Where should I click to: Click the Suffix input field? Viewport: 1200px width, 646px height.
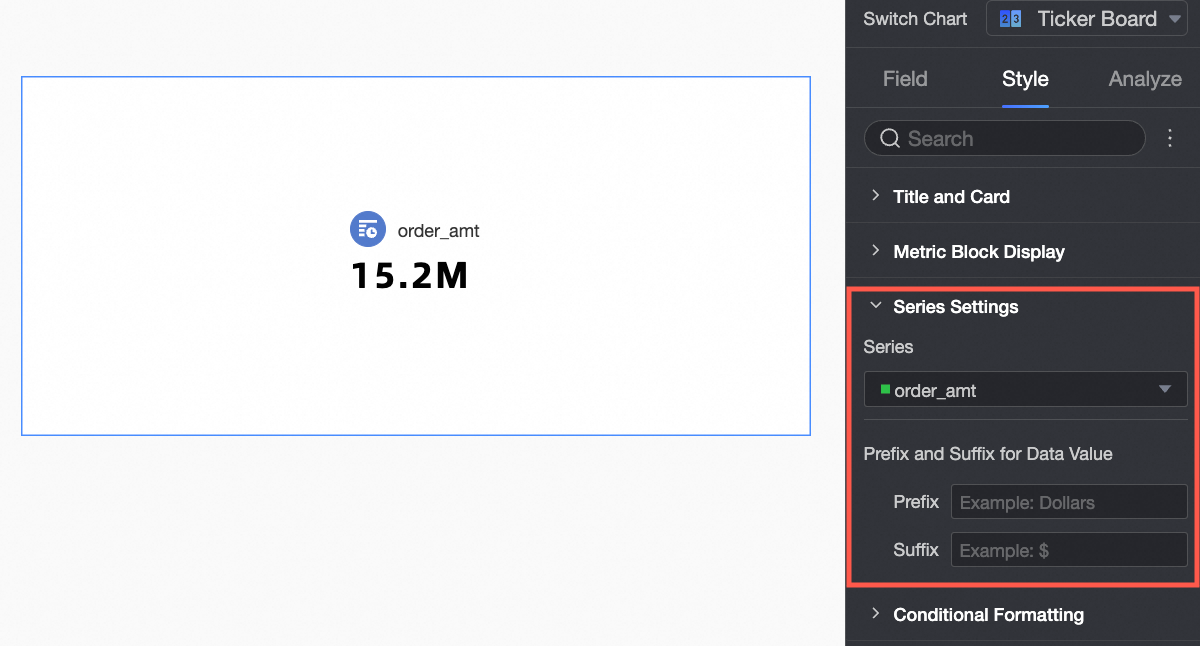click(x=1068, y=550)
